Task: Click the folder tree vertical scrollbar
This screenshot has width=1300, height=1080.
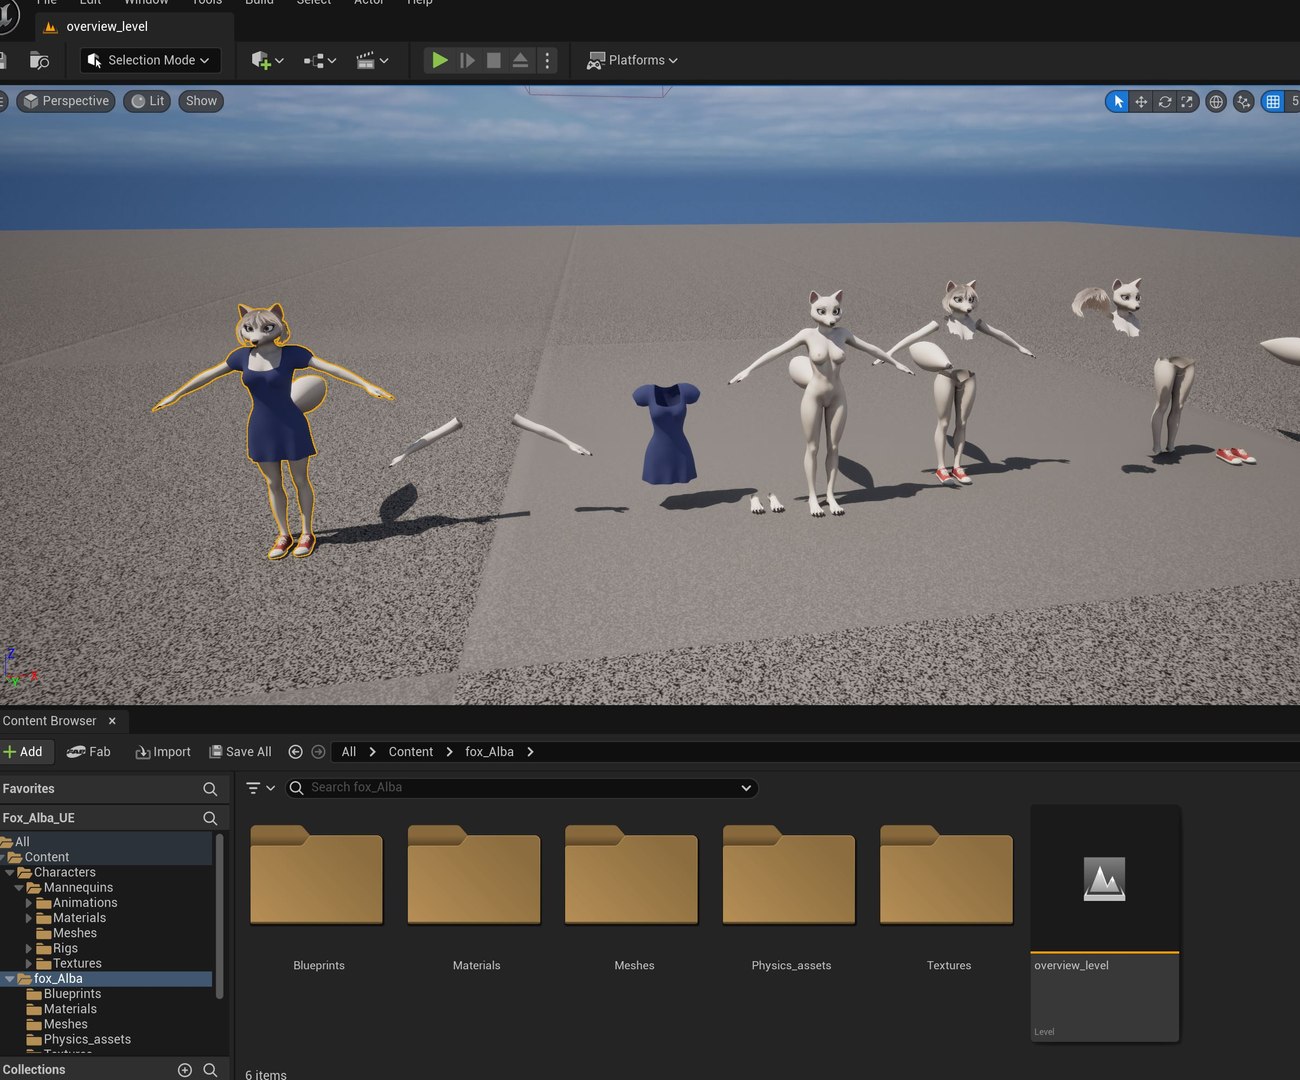Action: [x=219, y=916]
